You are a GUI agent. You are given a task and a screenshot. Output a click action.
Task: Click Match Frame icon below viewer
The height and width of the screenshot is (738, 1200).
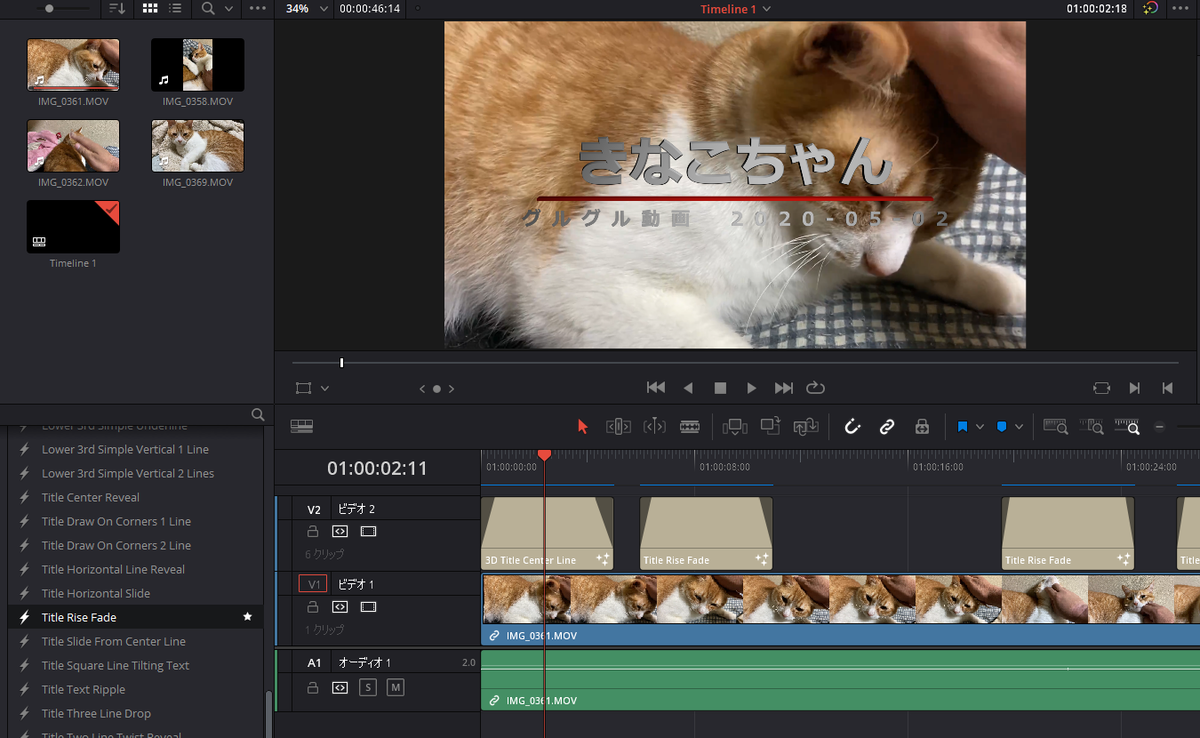click(x=1102, y=388)
